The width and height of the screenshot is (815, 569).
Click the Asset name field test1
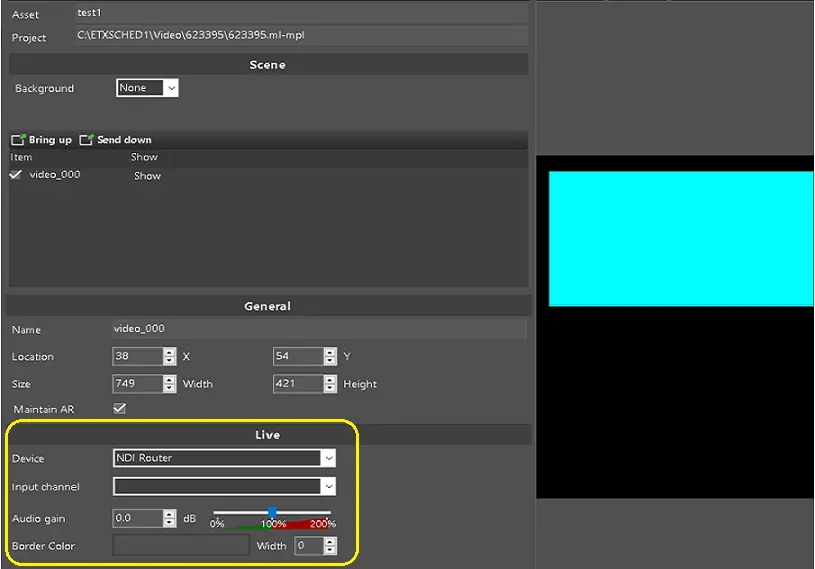(x=300, y=13)
